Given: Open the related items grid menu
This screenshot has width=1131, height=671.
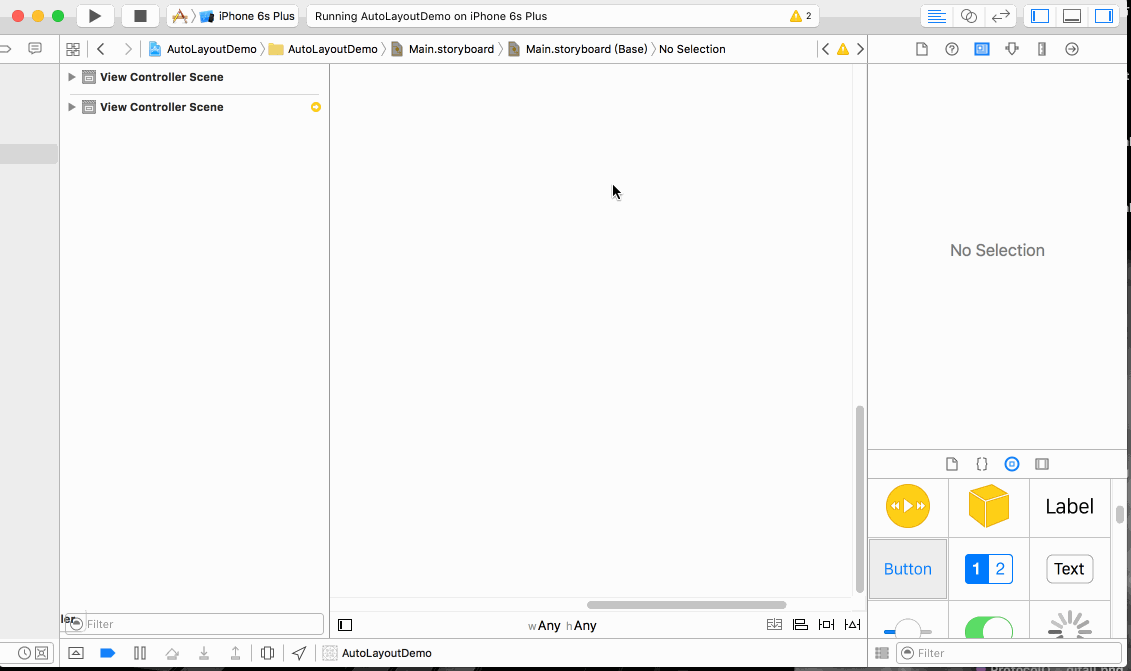Looking at the screenshot, I should point(73,49).
